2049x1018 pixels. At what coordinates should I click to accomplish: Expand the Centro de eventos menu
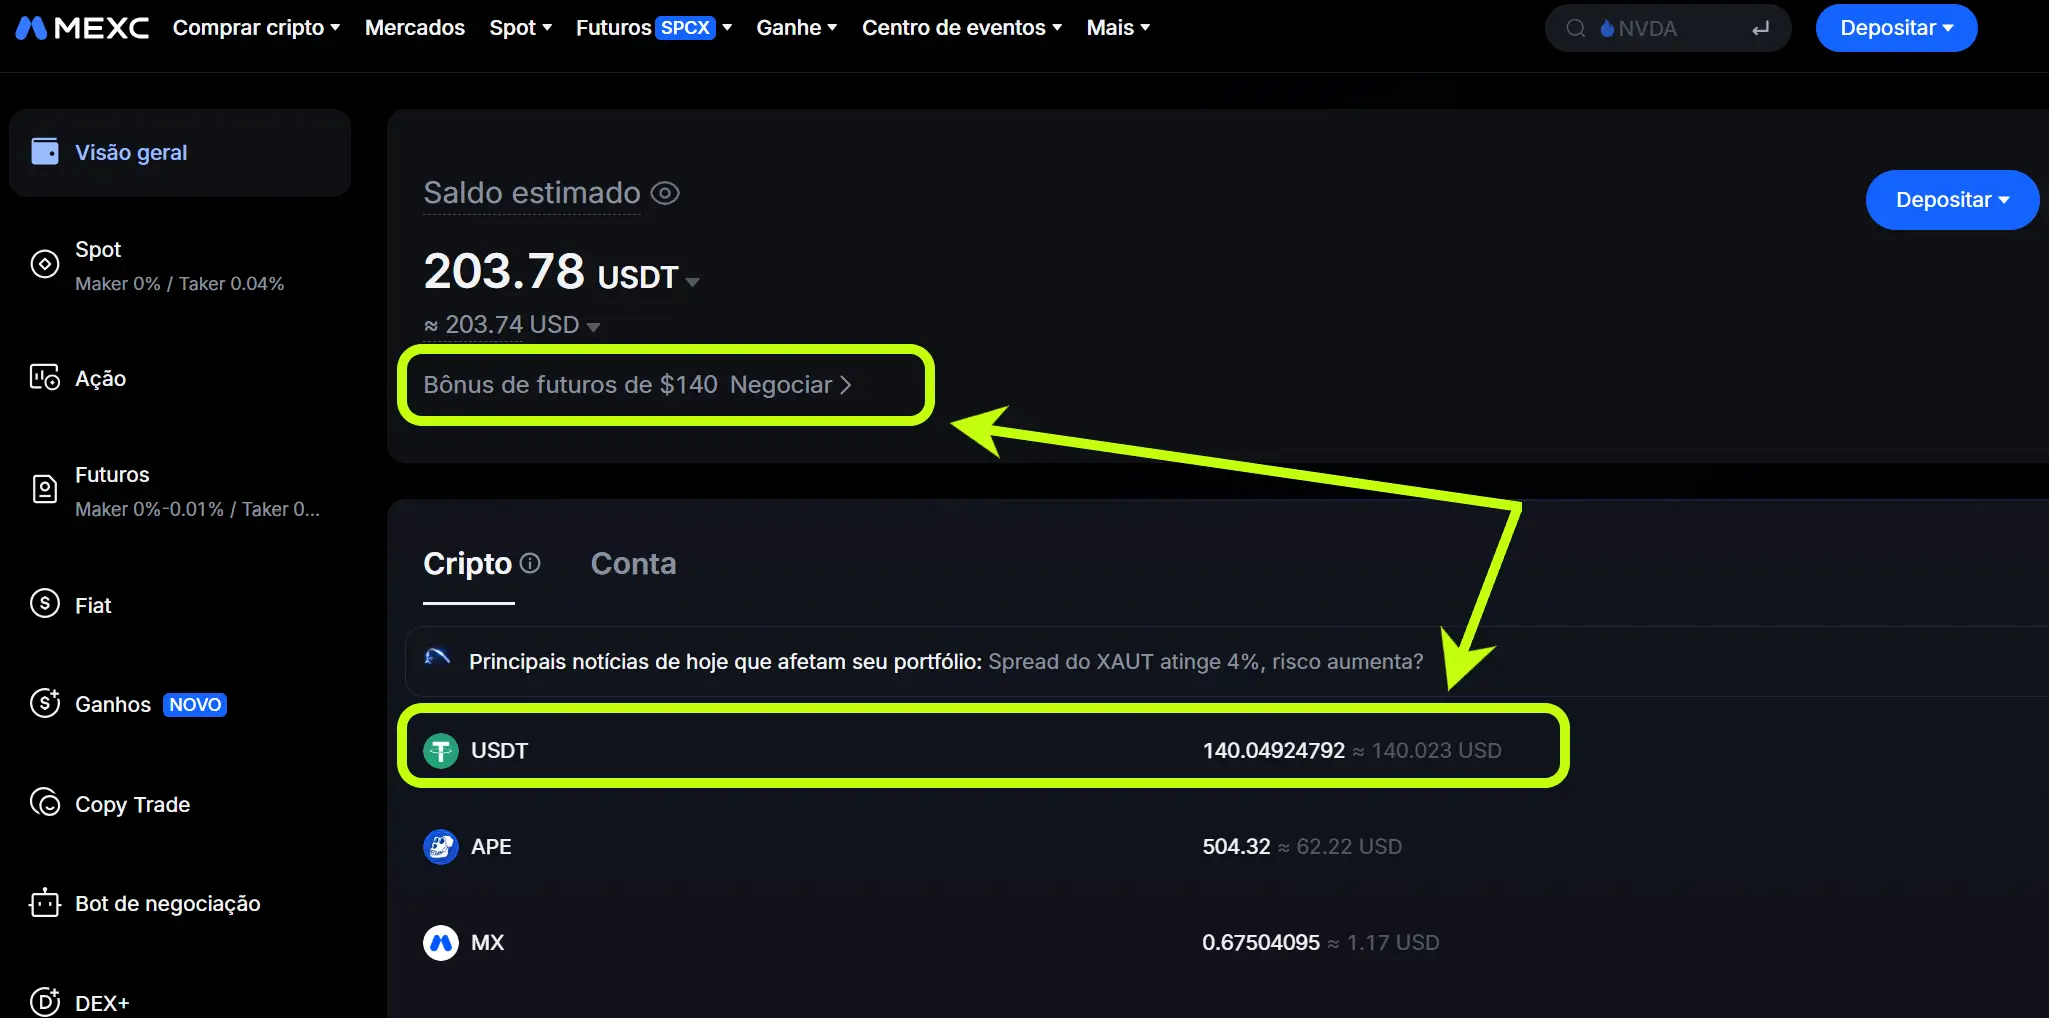(x=962, y=28)
